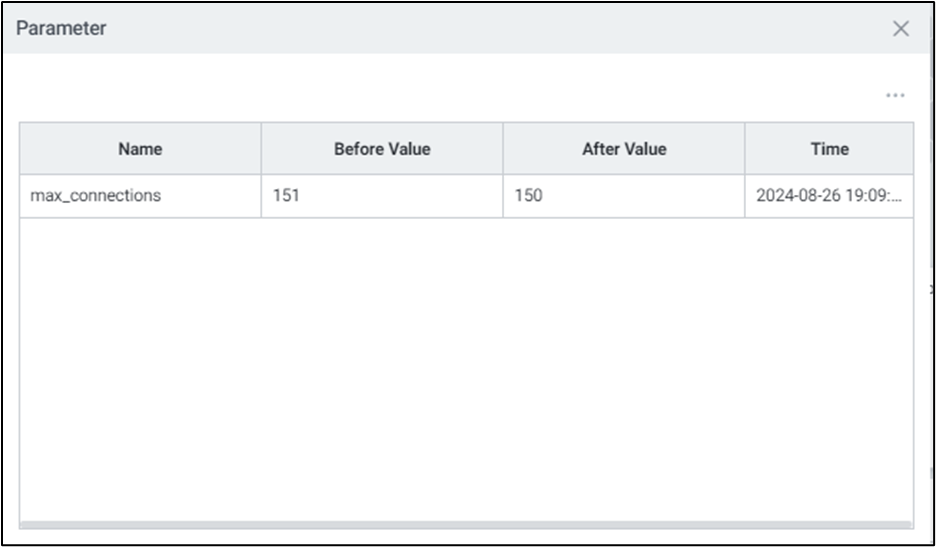Select the truncated 2024-08-26 timestamp cell

[828, 196]
